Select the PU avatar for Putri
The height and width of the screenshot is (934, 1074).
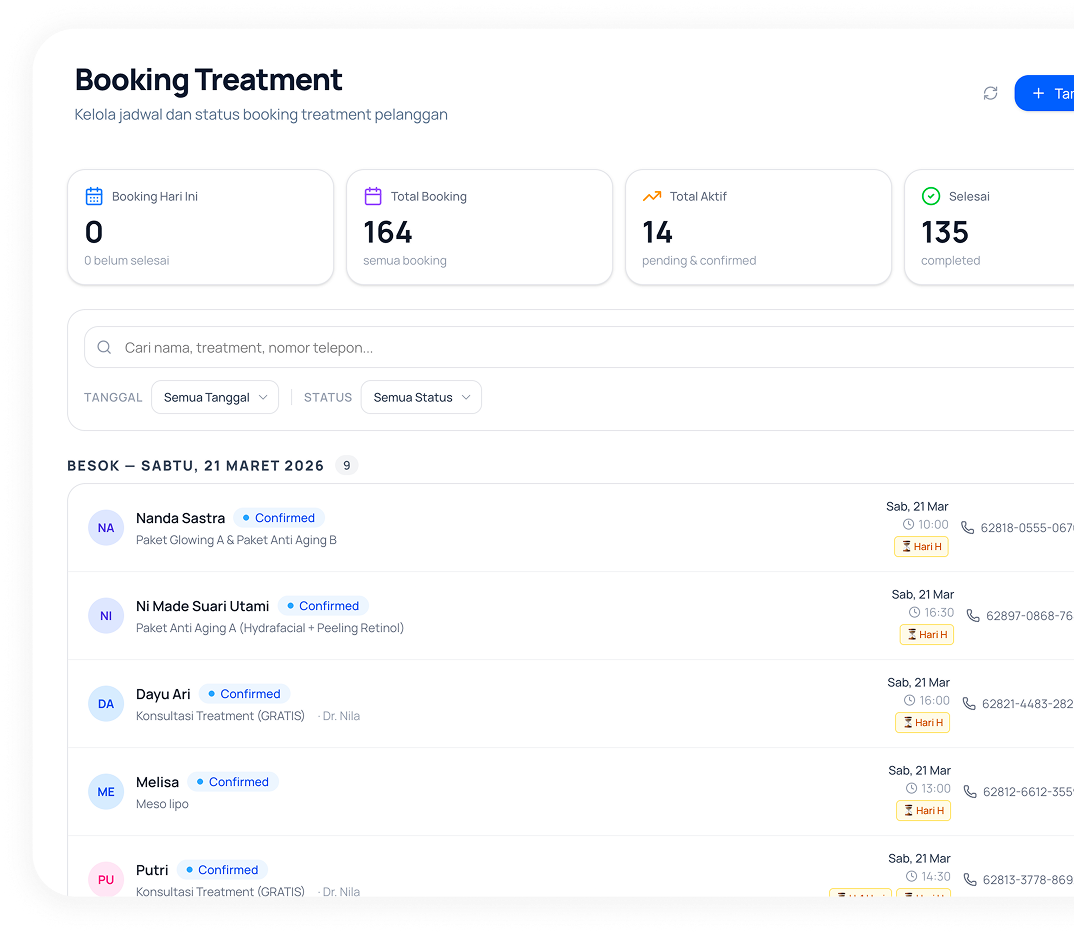click(x=106, y=879)
